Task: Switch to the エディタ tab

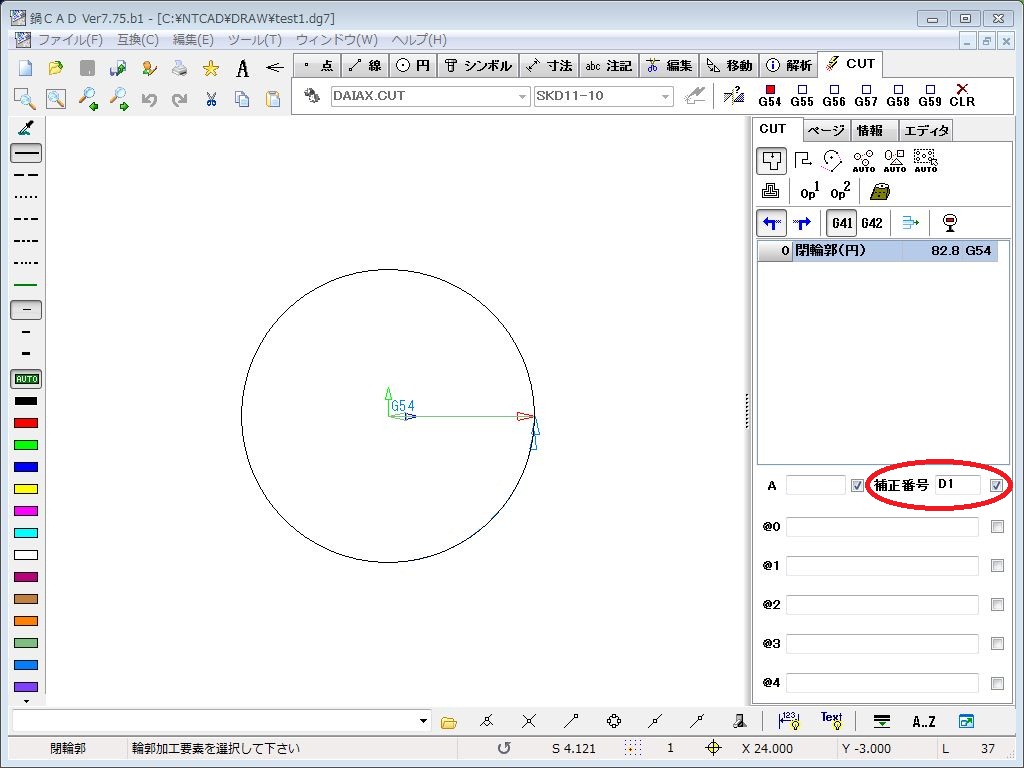Action: coord(926,131)
